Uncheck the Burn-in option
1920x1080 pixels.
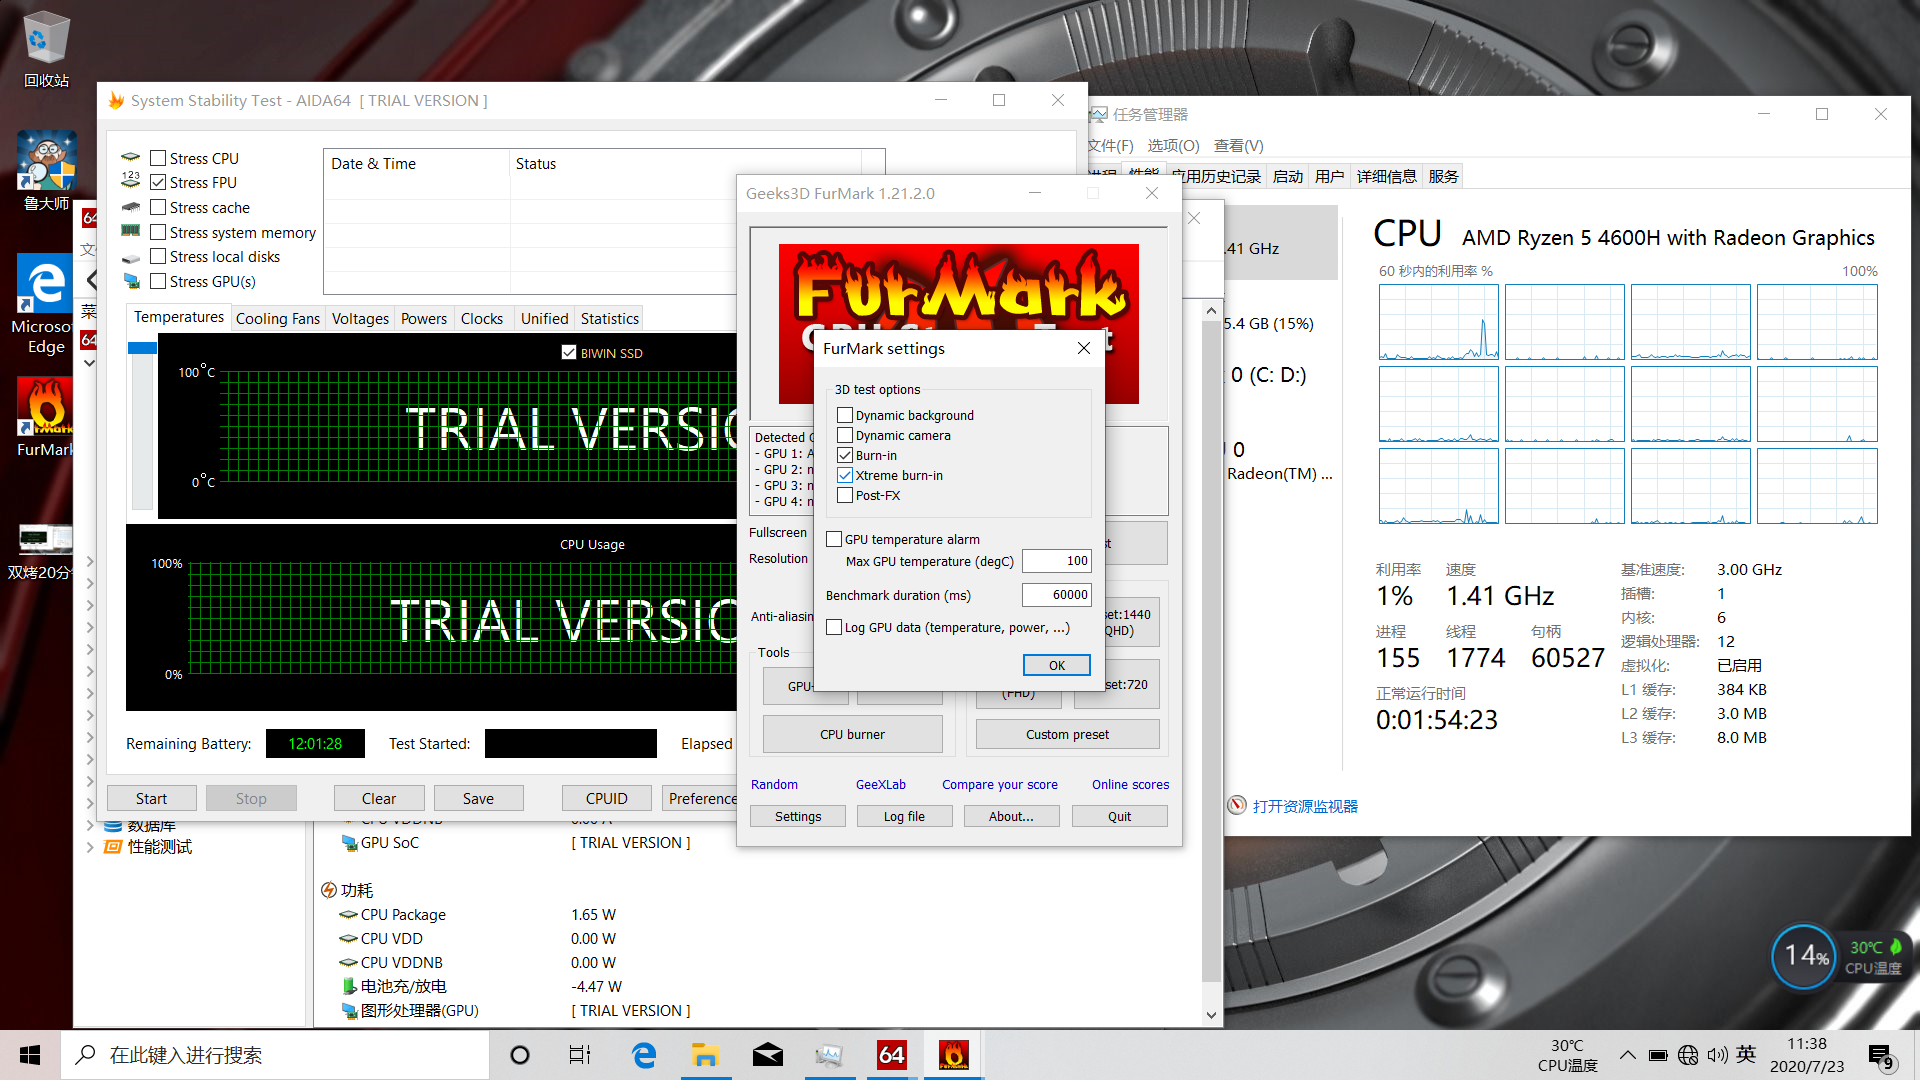click(x=845, y=455)
